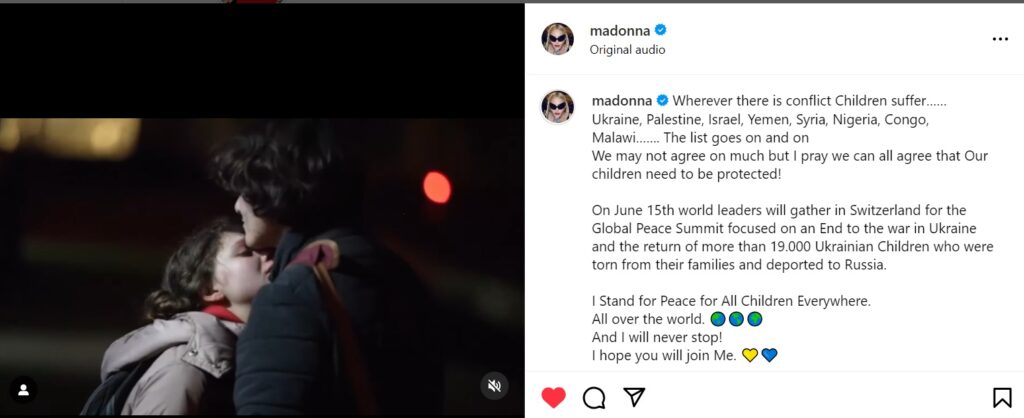The image size is (1024, 418).
Task: Click the video of two people hugging
Action: coord(262,268)
